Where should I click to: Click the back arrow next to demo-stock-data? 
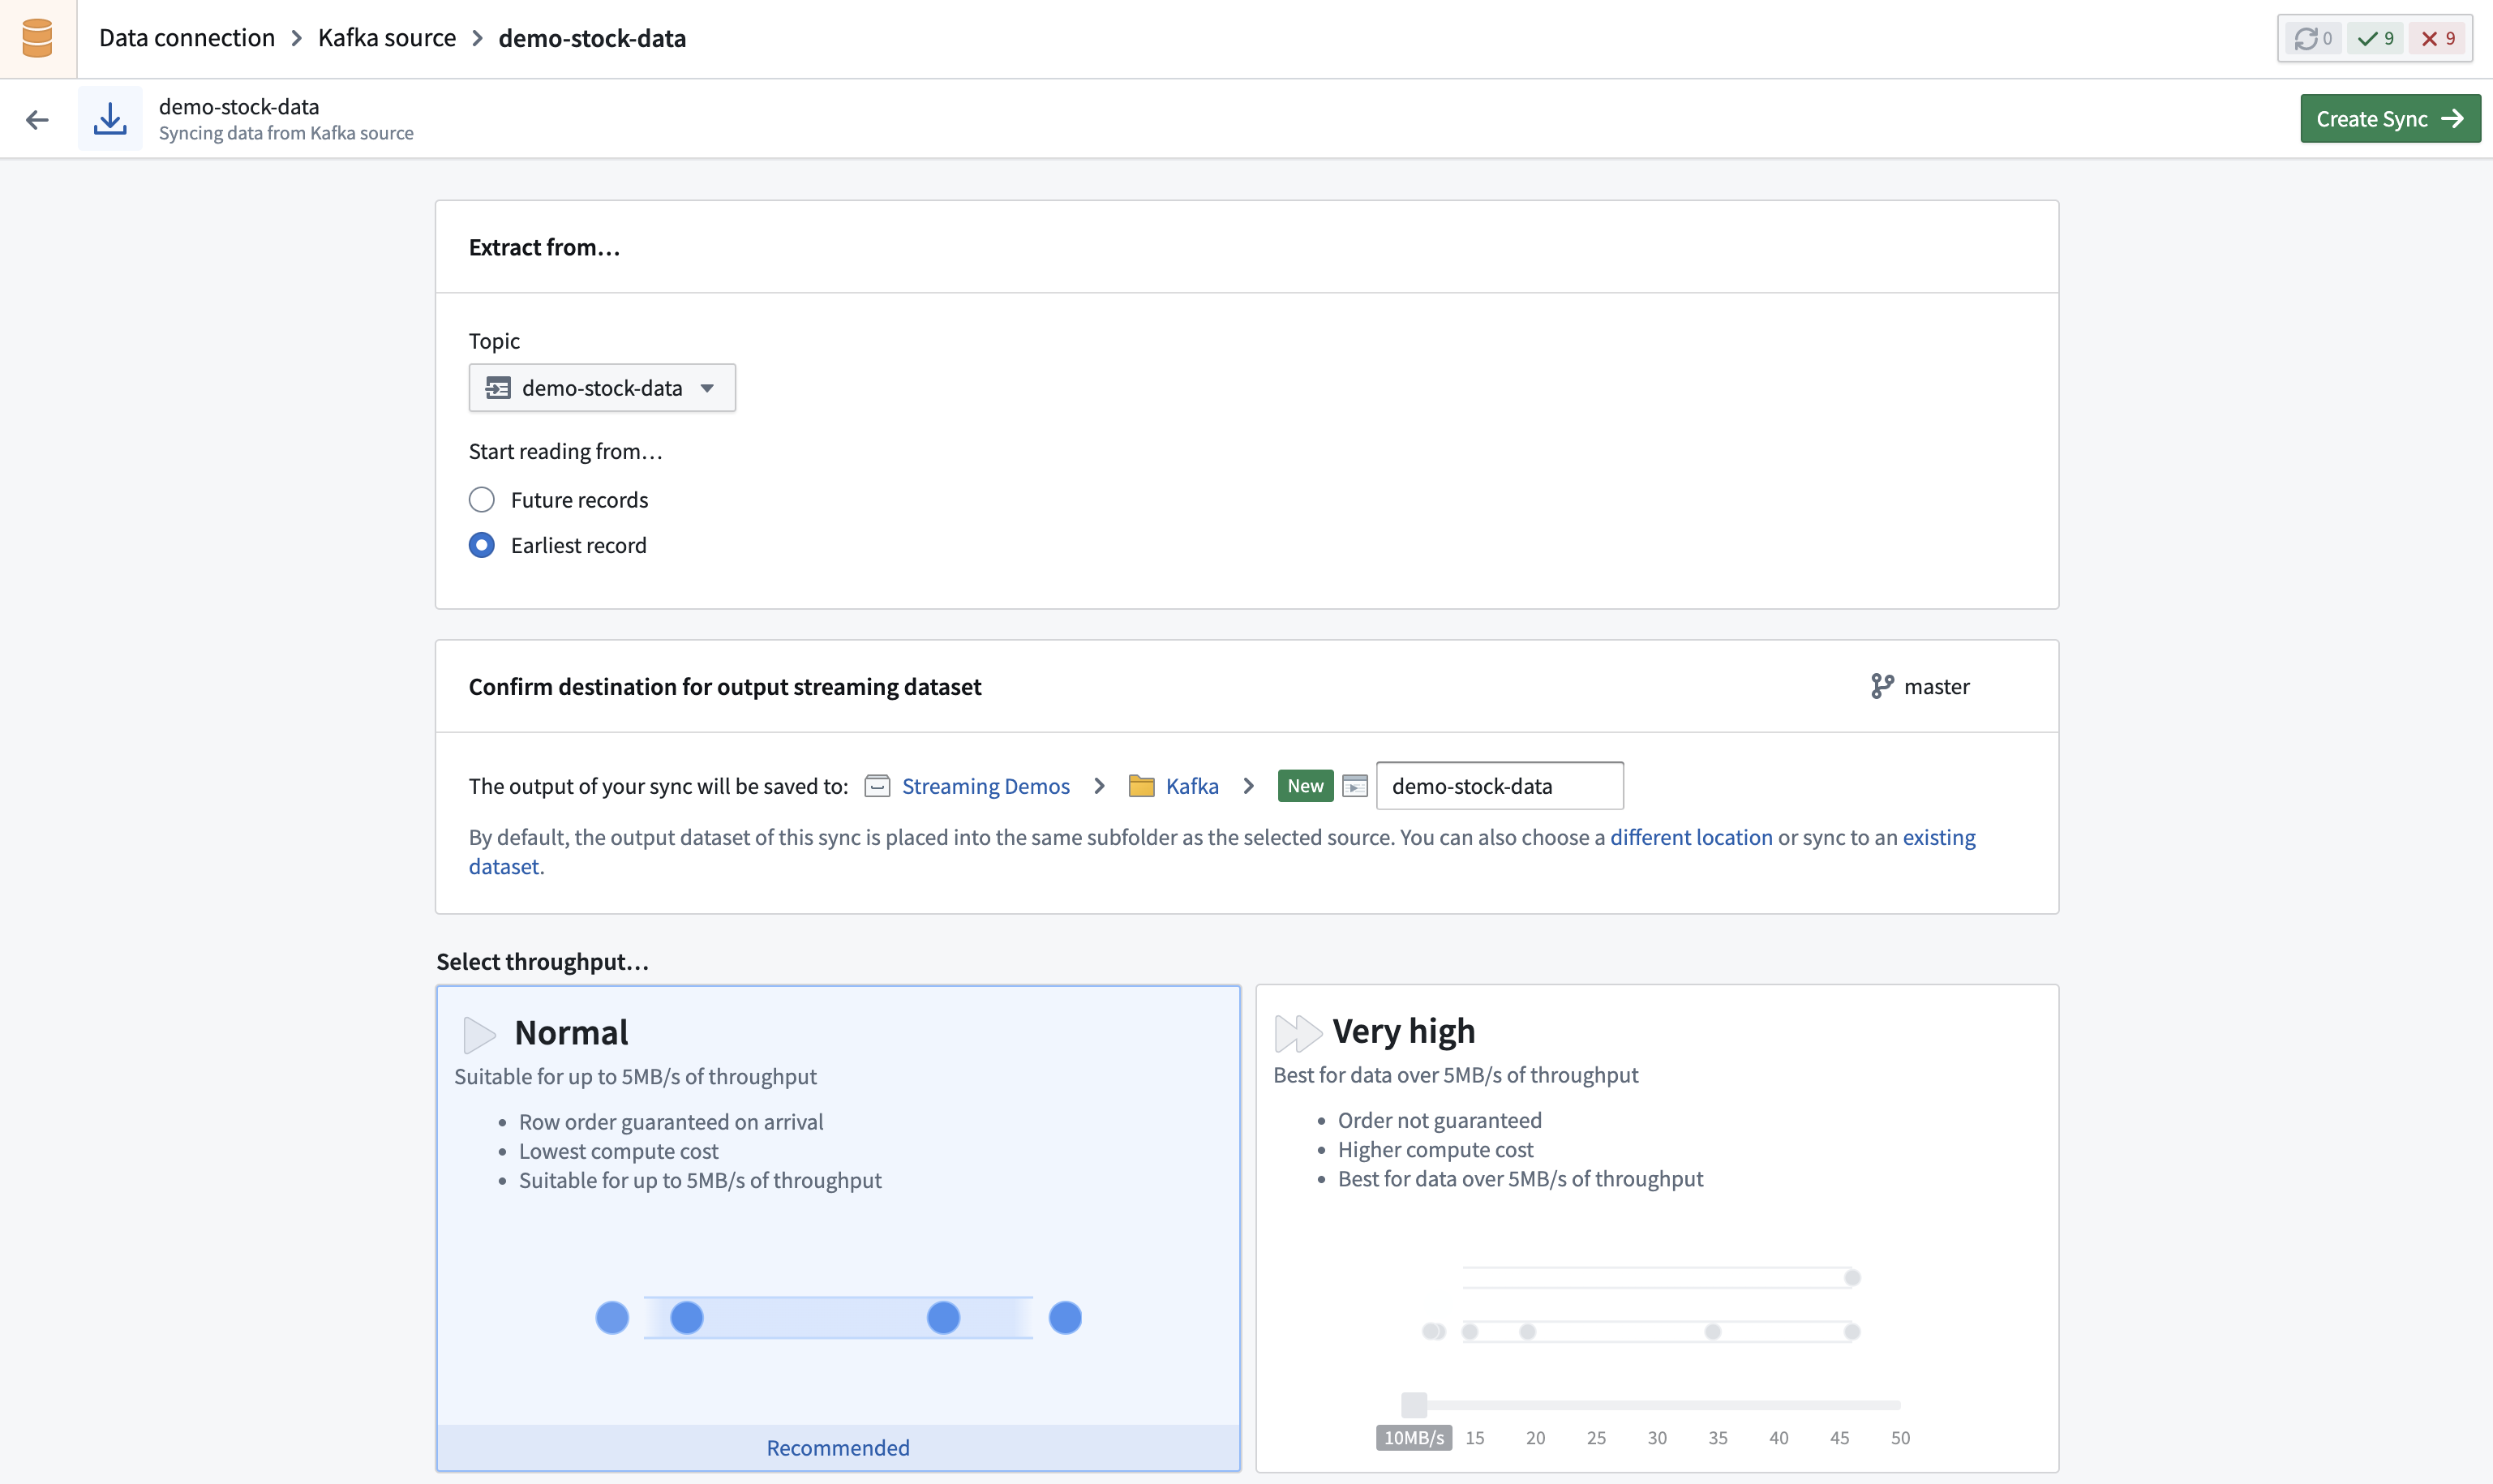(x=39, y=118)
